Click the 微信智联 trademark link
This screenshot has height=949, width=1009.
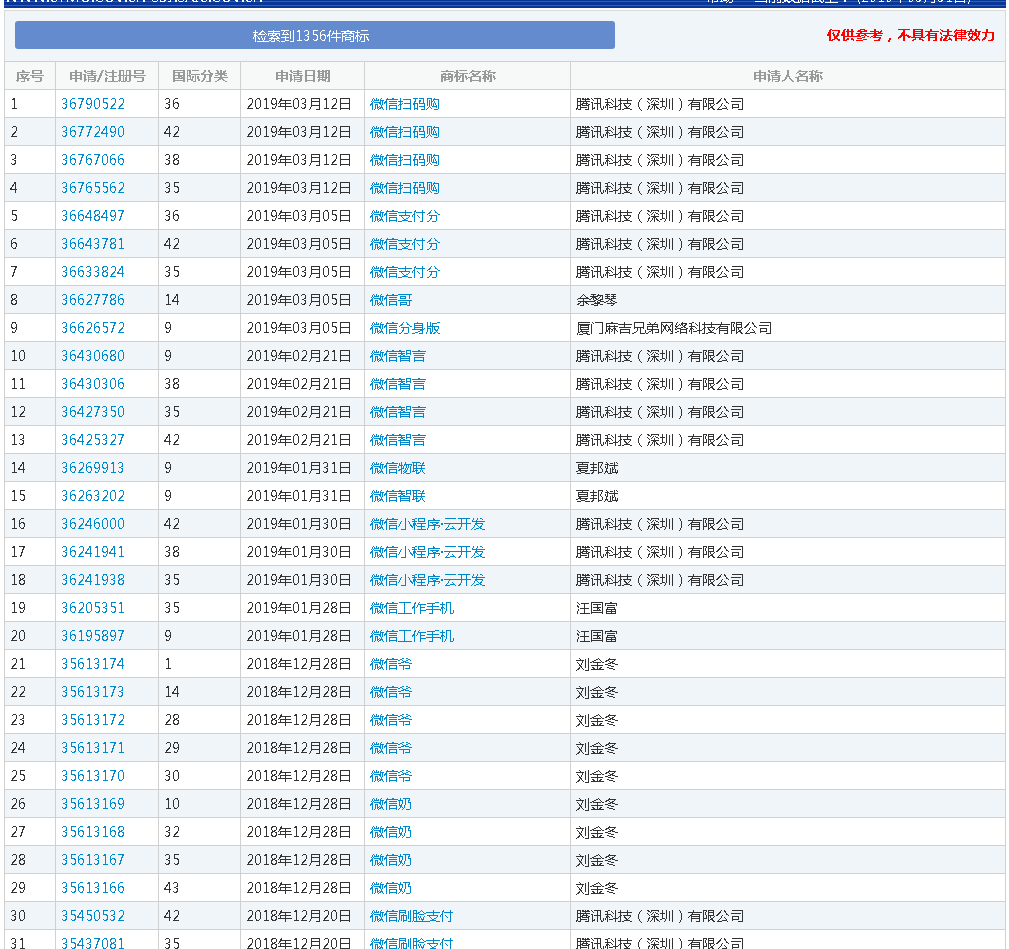[397, 496]
